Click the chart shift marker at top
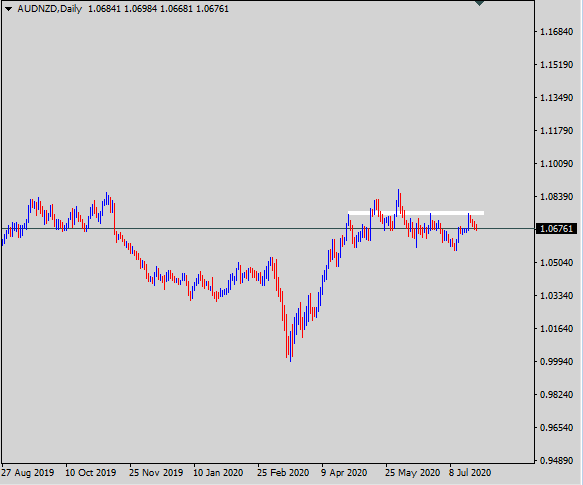583x485 pixels. click(x=480, y=3)
